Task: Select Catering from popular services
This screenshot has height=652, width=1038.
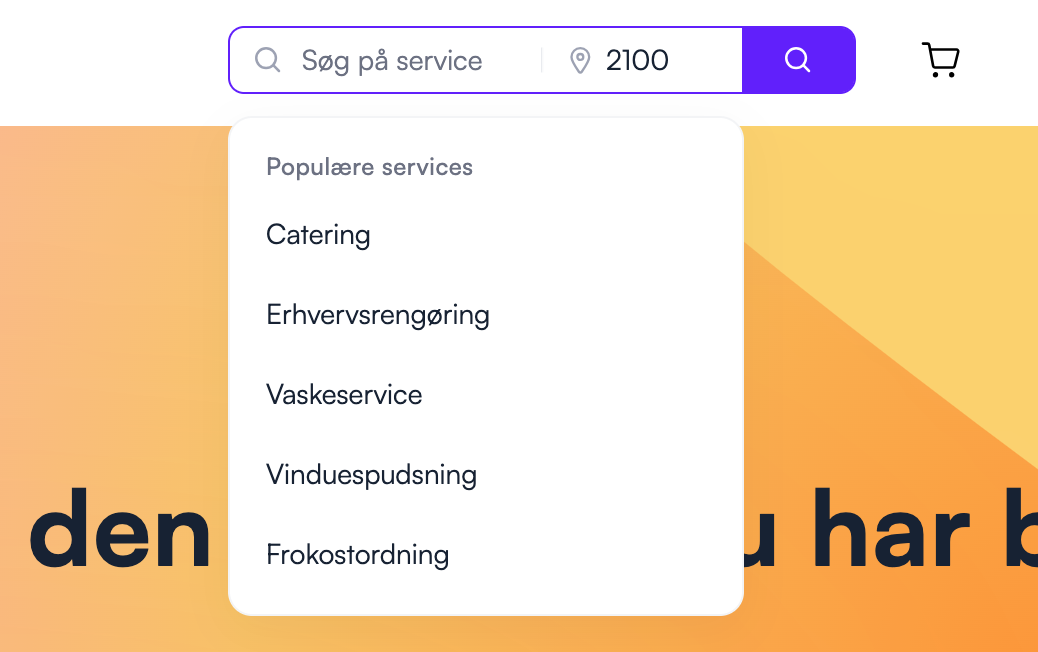Action: tap(318, 235)
